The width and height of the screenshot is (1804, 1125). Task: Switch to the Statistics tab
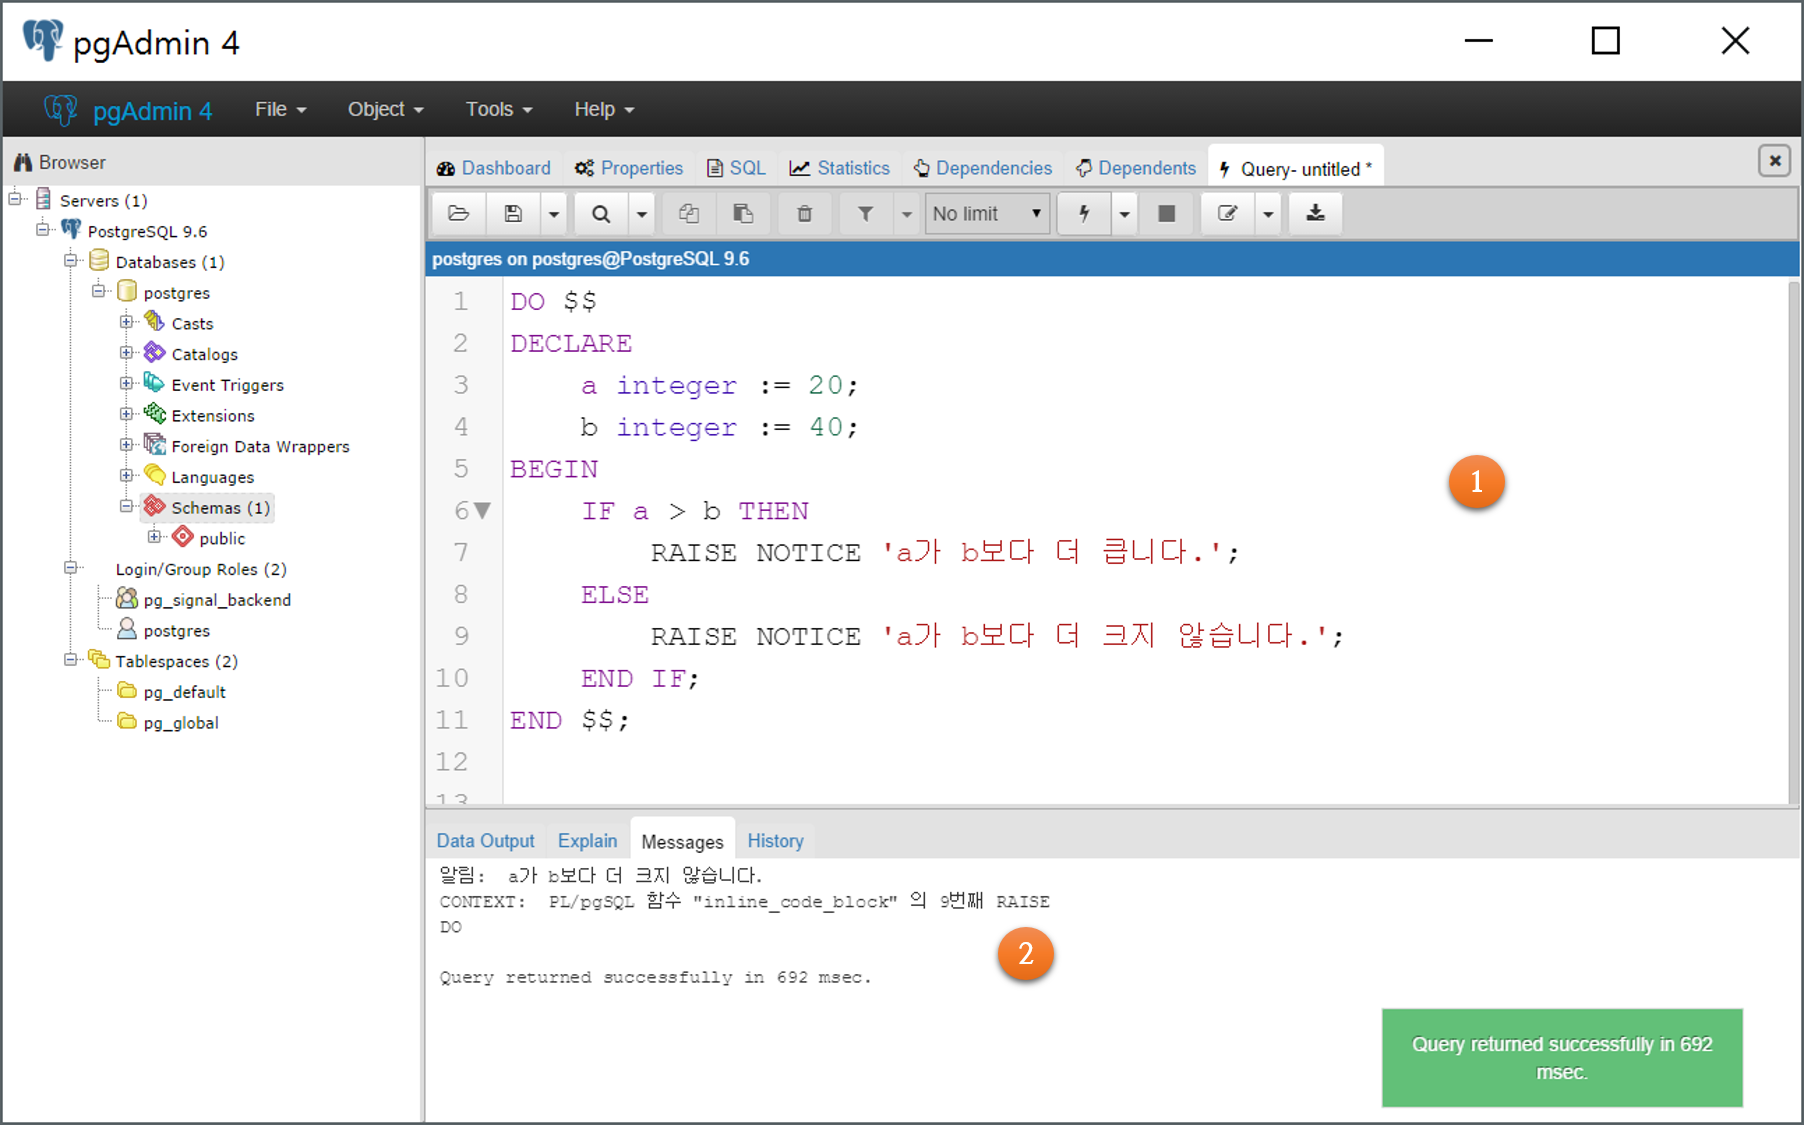840,168
